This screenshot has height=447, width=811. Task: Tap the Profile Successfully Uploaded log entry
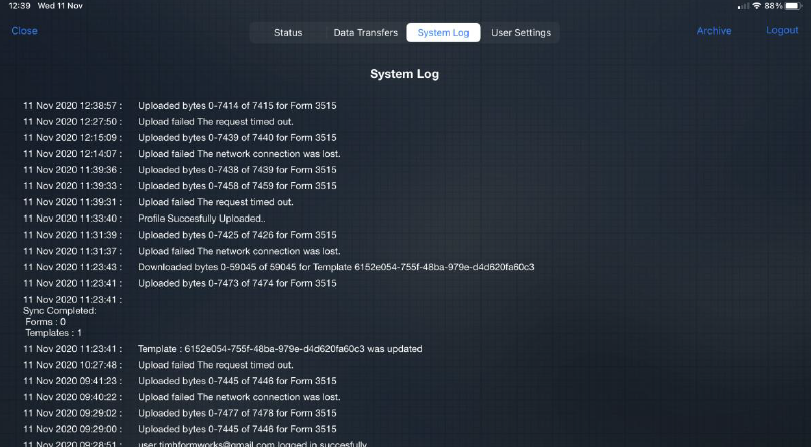201,218
